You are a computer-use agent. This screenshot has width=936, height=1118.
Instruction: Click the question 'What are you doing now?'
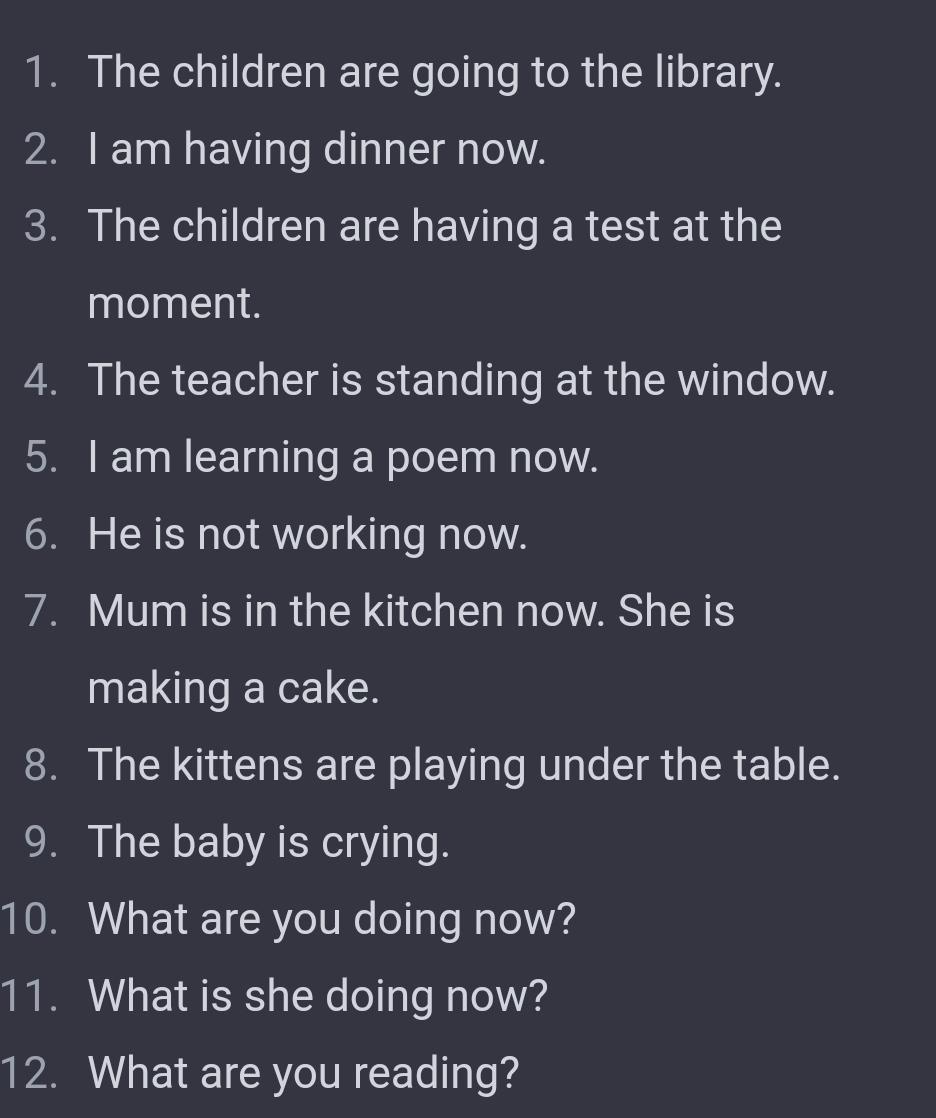coord(332,919)
